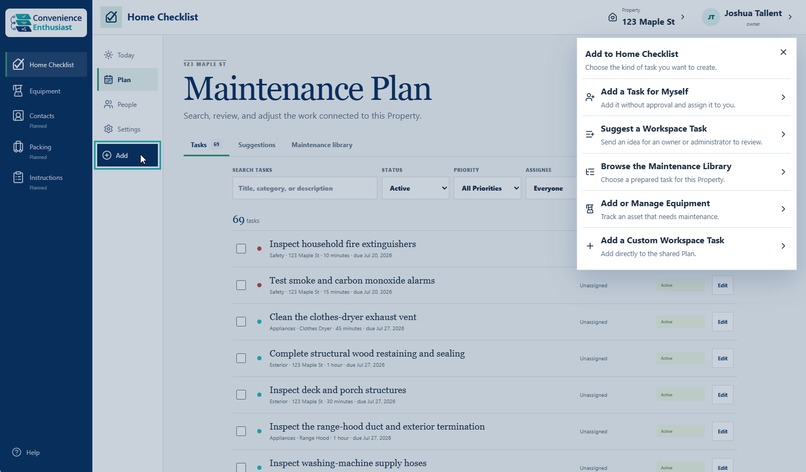Screen dimensions: 806x472
Task: Click the property house icon in the header
Action: click(612, 17)
